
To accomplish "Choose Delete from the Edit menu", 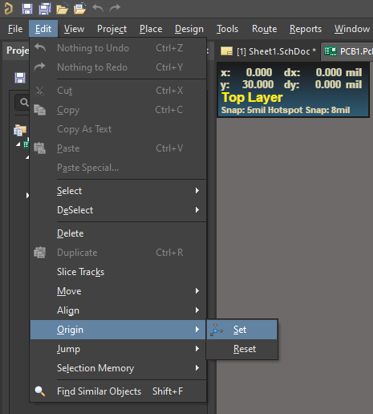I will (x=118, y=233).
